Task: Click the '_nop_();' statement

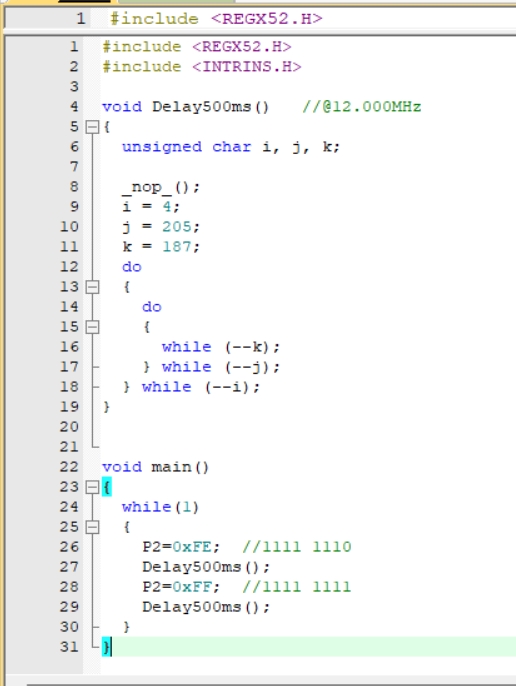Action: click(x=161, y=187)
